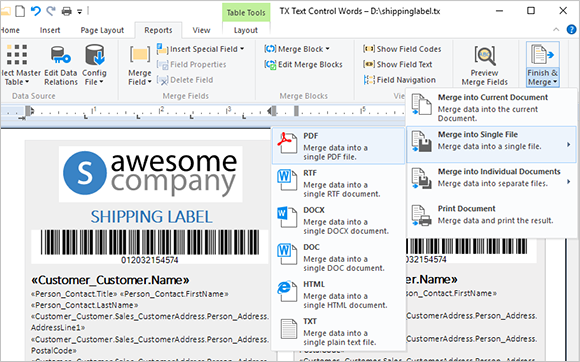
Task: Click the Finish & Merge icon
Action: click(542, 55)
